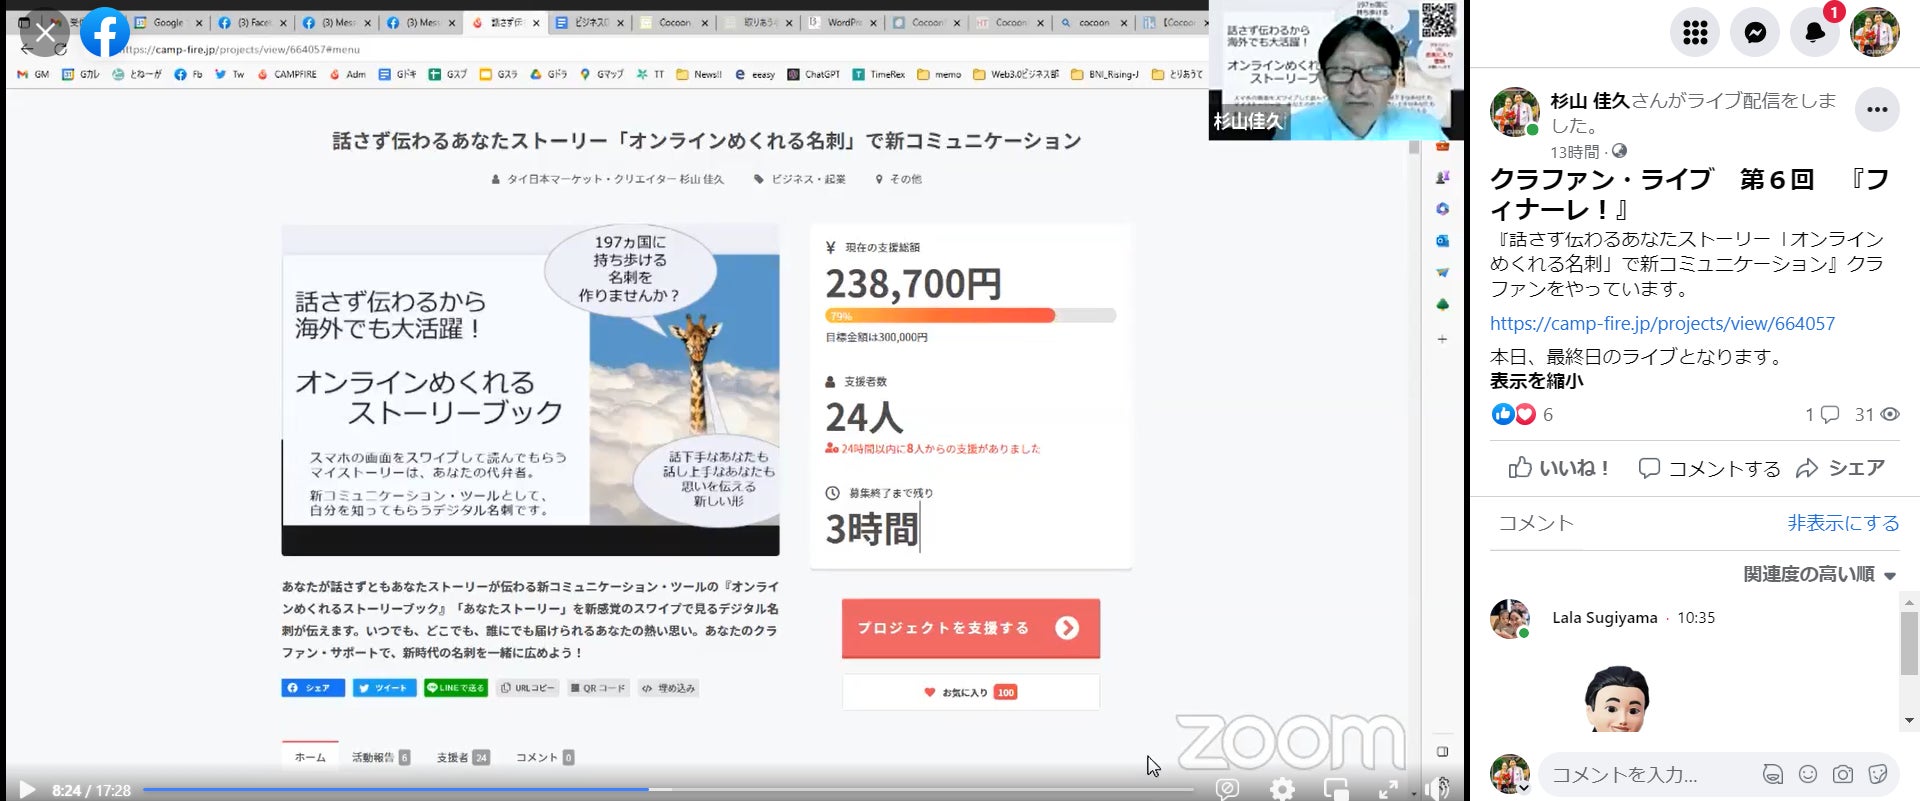
Task: Enter fullscreen mode on the video
Action: 1388,789
